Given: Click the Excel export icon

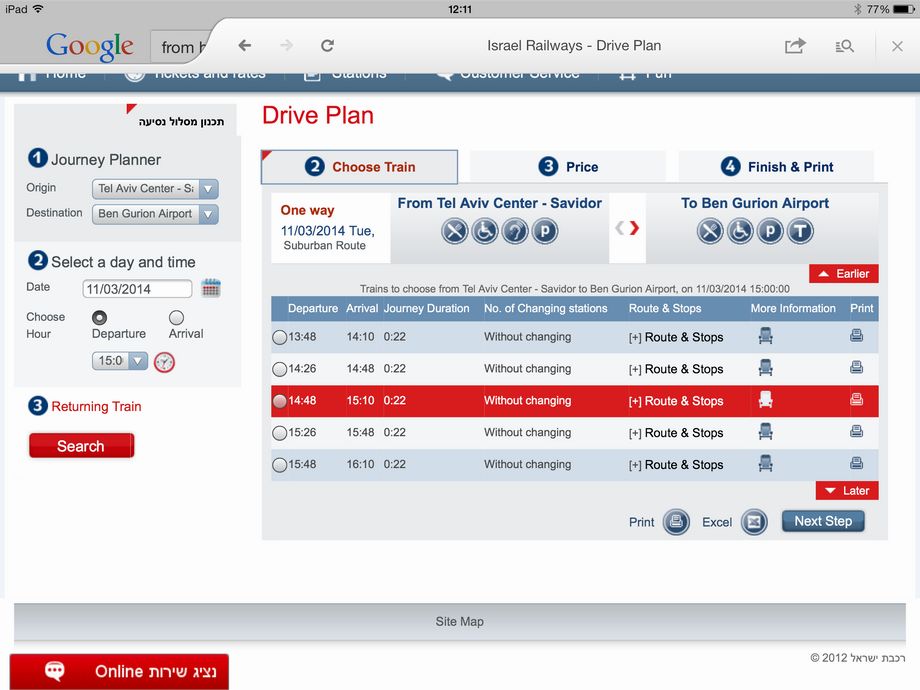Looking at the screenshot, I should click(x=754, y=522).
